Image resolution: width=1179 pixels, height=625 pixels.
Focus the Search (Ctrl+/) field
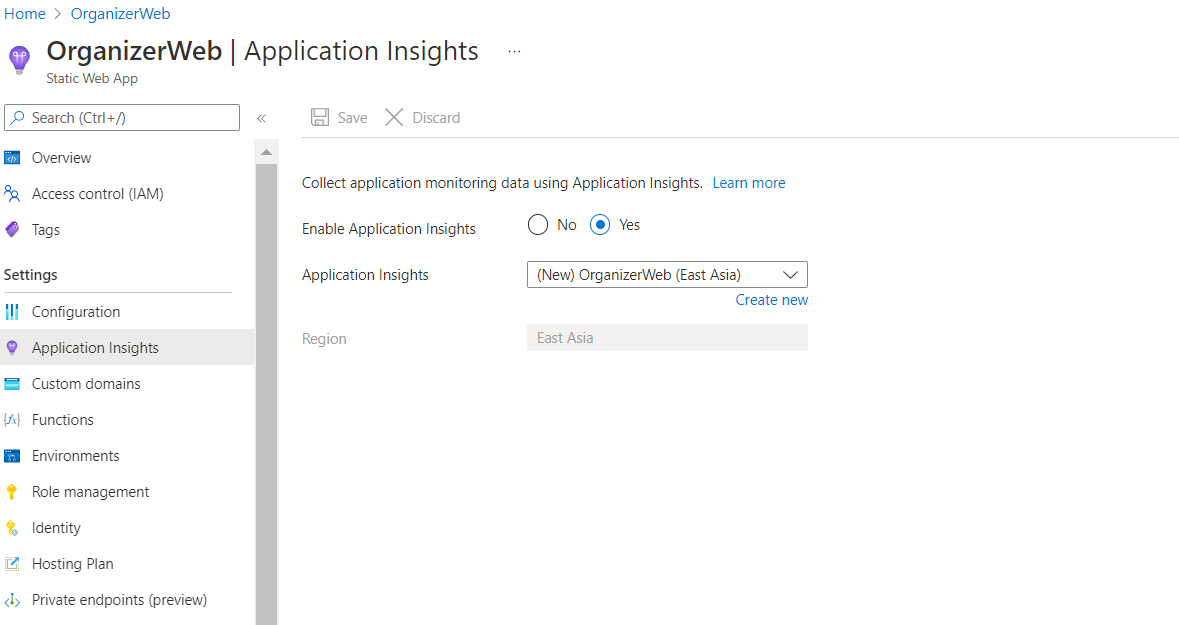pyautogui.click(x=122, y=117)
